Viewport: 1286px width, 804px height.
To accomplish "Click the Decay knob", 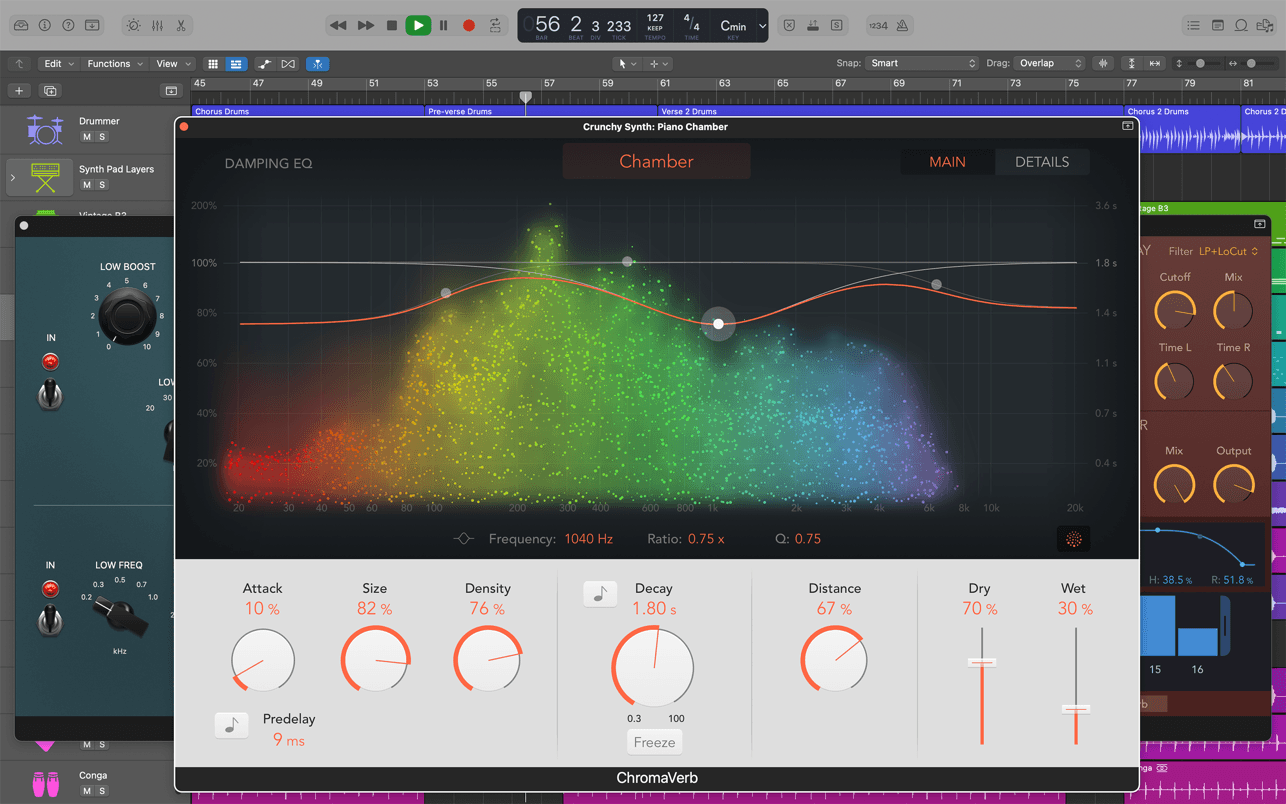I will [653, 667].
